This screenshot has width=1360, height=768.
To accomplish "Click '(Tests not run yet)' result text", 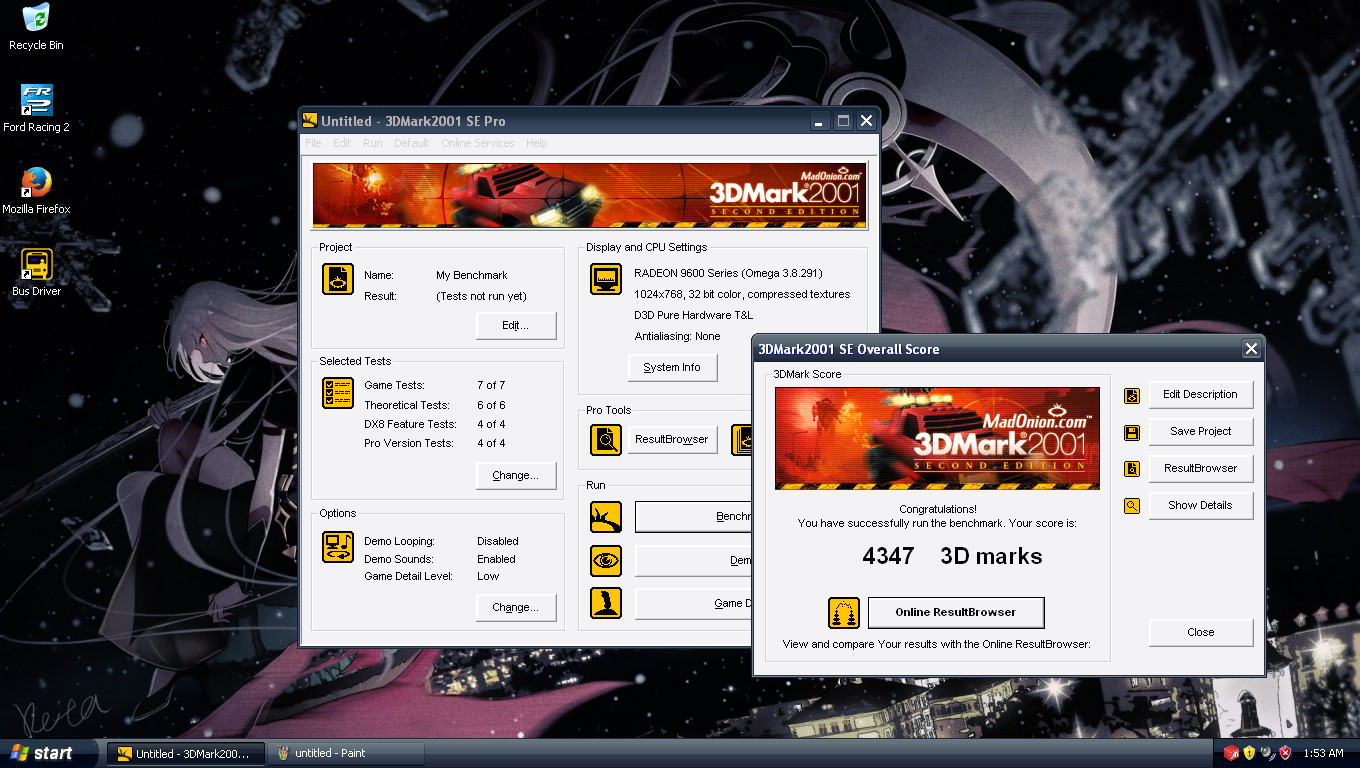I will [x=481, y=296].
